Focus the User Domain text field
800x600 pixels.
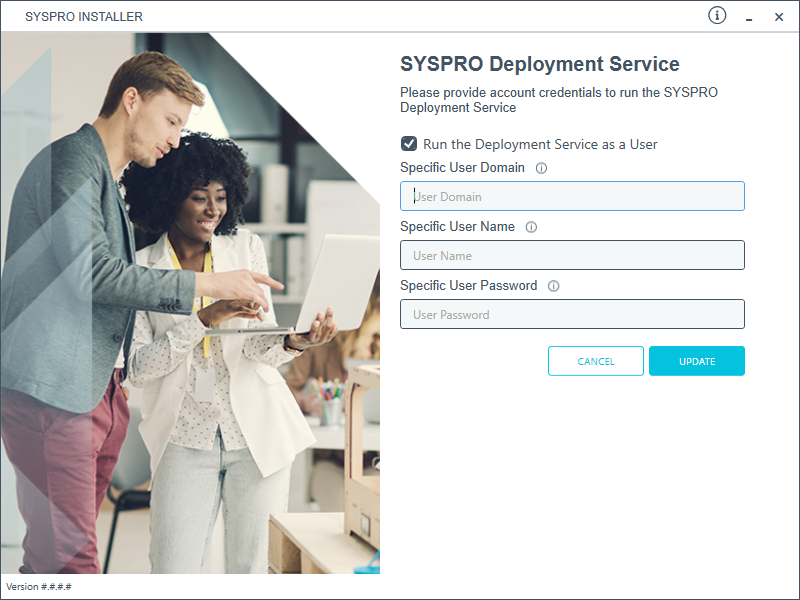pyautogui.click(x=572, y=196)
